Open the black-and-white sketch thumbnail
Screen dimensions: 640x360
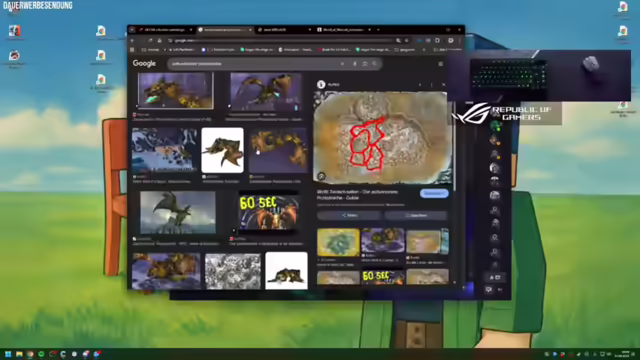(x=233, y=271)
